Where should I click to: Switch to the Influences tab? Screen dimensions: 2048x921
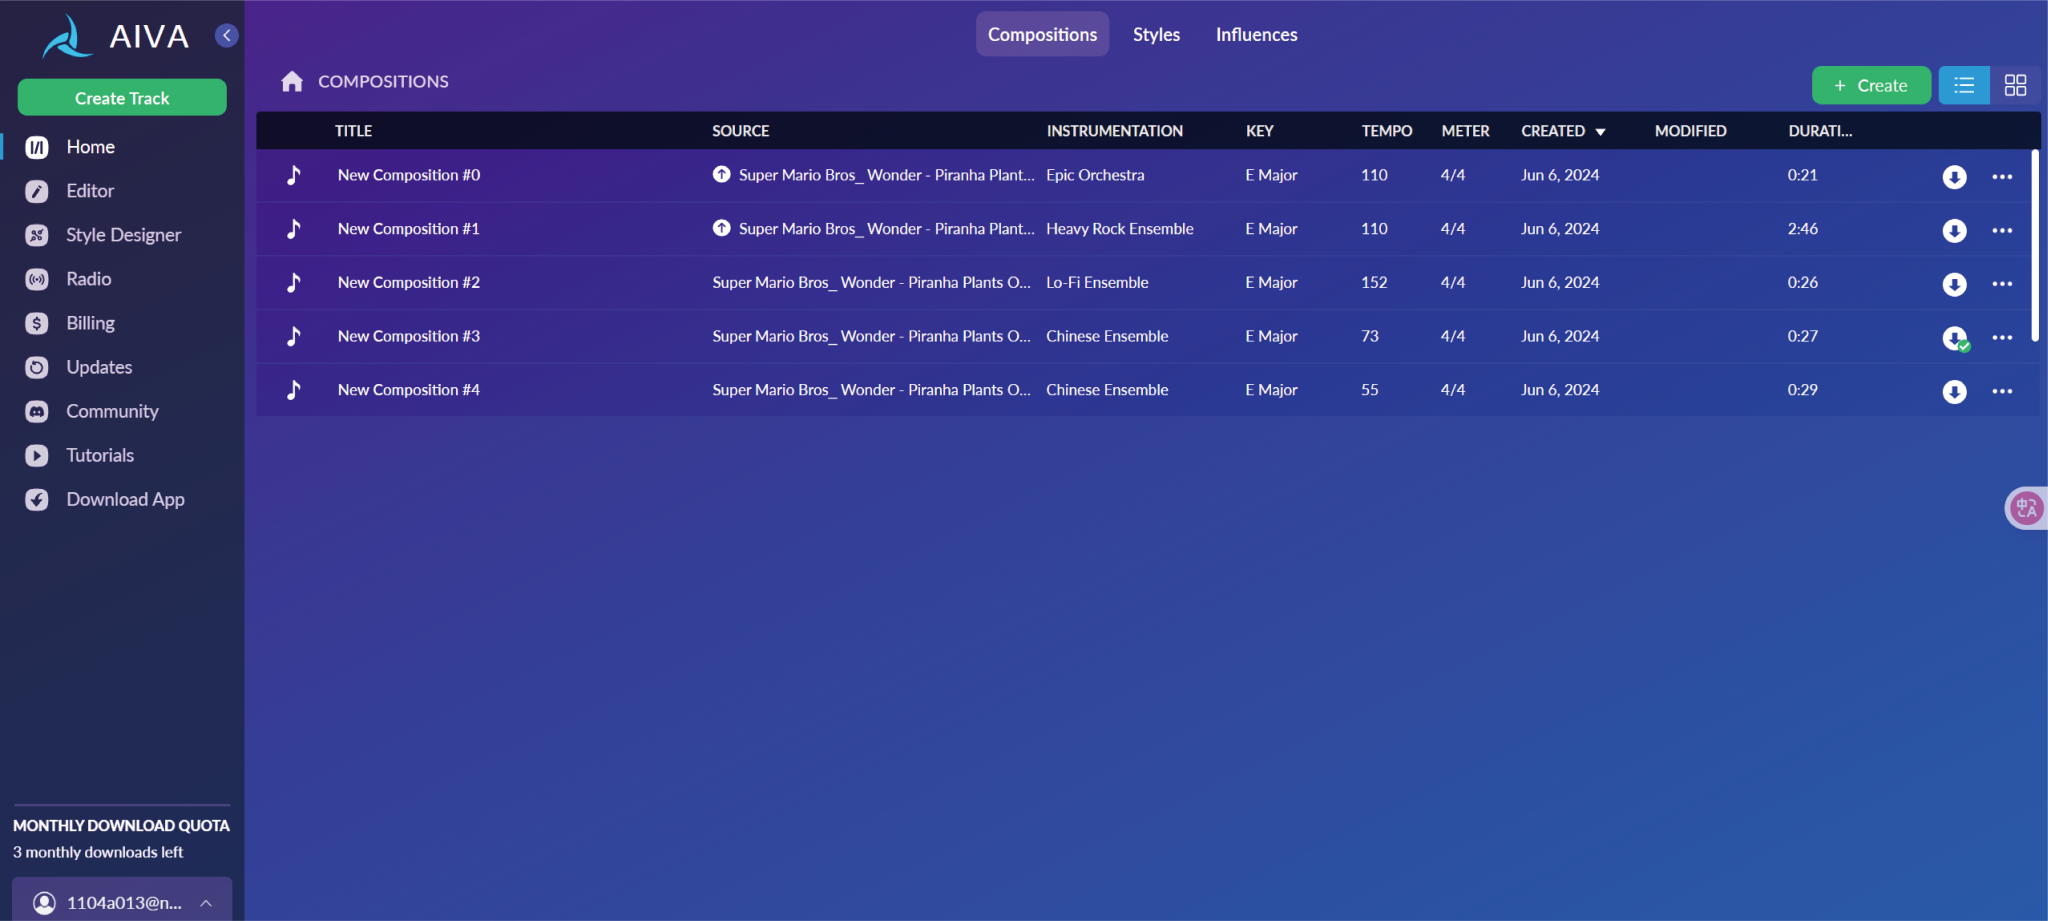1256,35
